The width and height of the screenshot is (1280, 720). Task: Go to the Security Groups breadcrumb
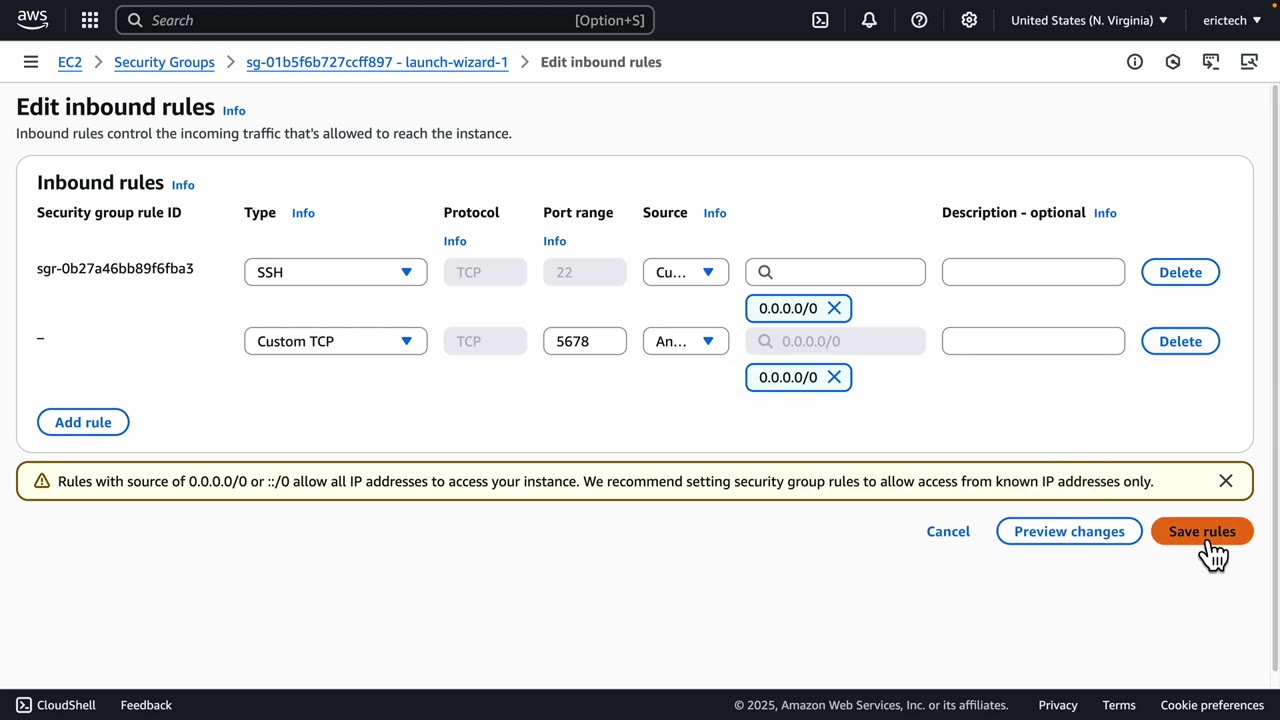point(164,62)
